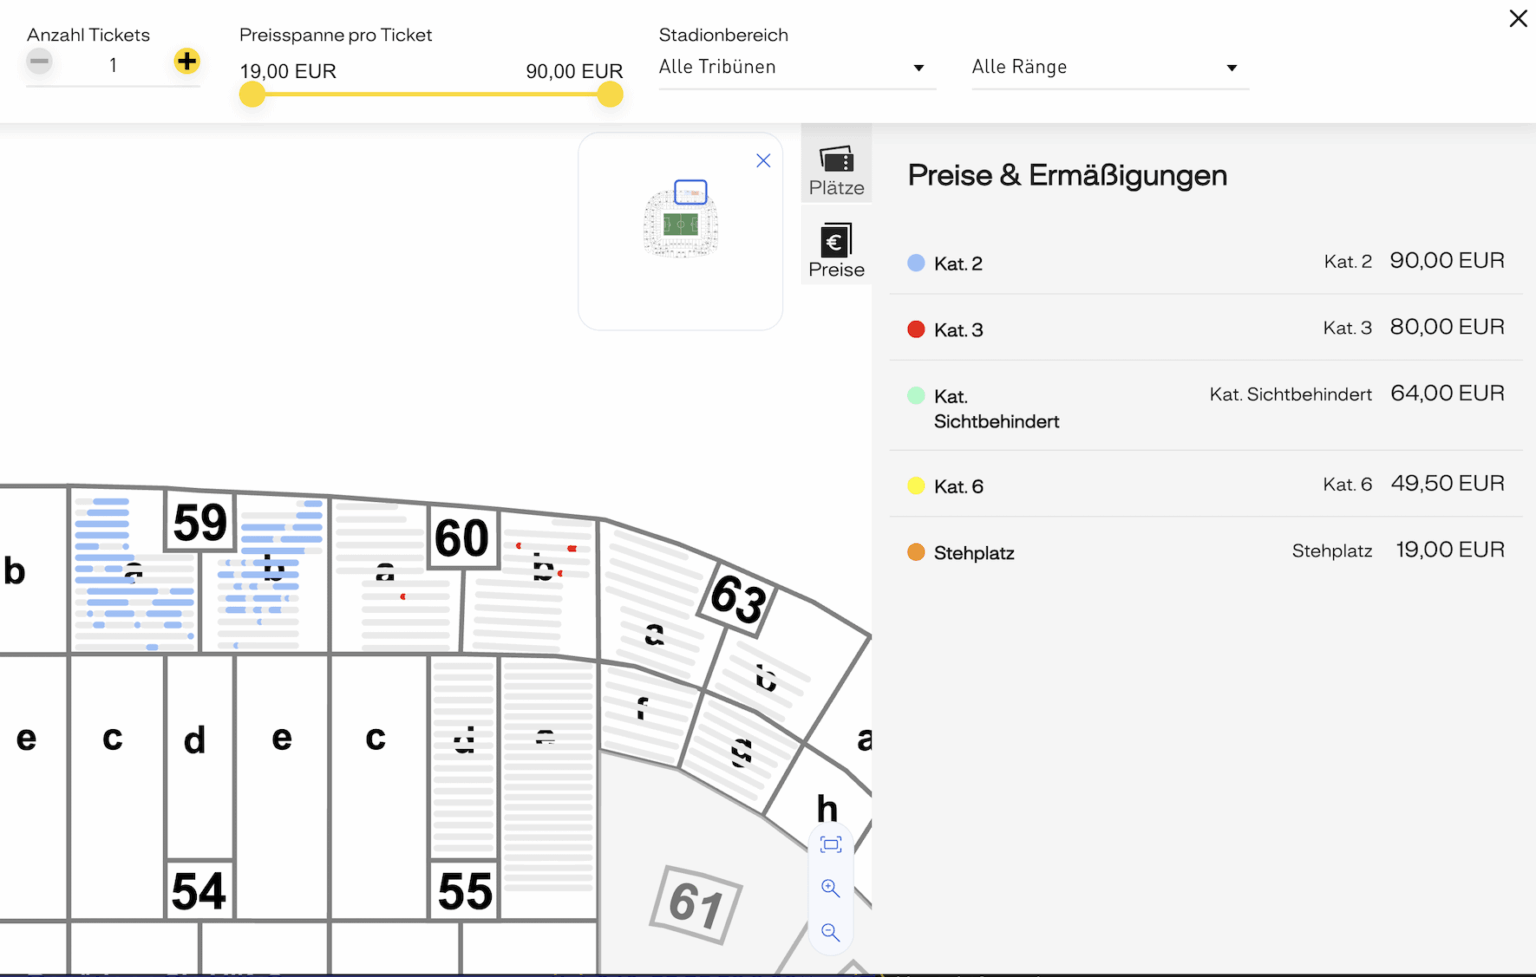Toggle the orange Stehplatz category dot
Viewport: 1536px width, 977px height.
click(x=915, y=552)
